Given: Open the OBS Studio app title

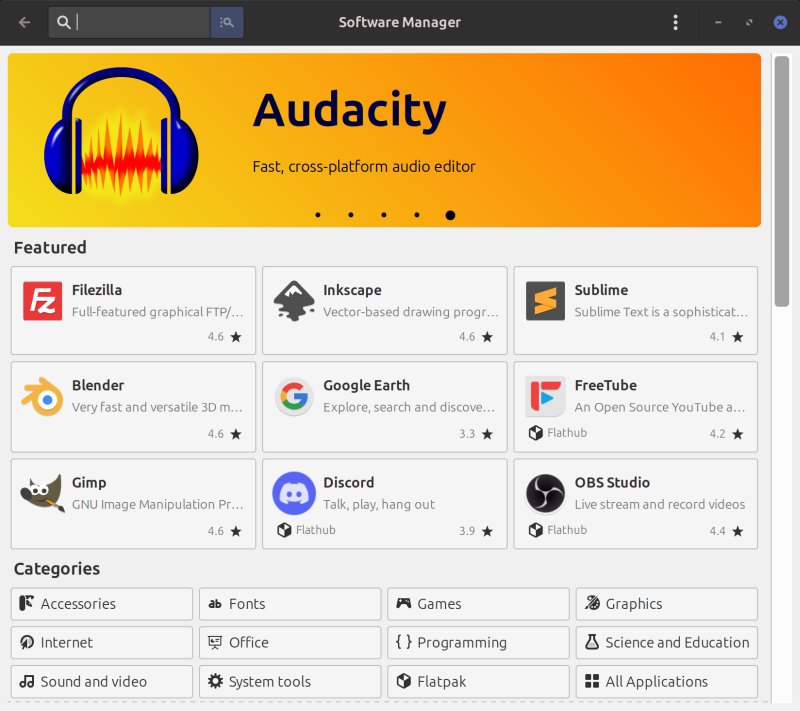Looking at the screenshot, I should click(x=612, y=483).
